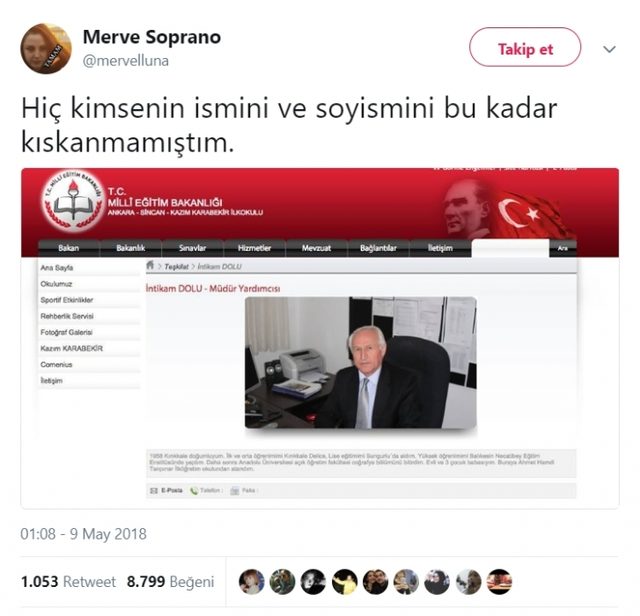The image size is (640, 616).
Task: Select the İletişim tab in the top navigation
Action: (x=440, y=248)
